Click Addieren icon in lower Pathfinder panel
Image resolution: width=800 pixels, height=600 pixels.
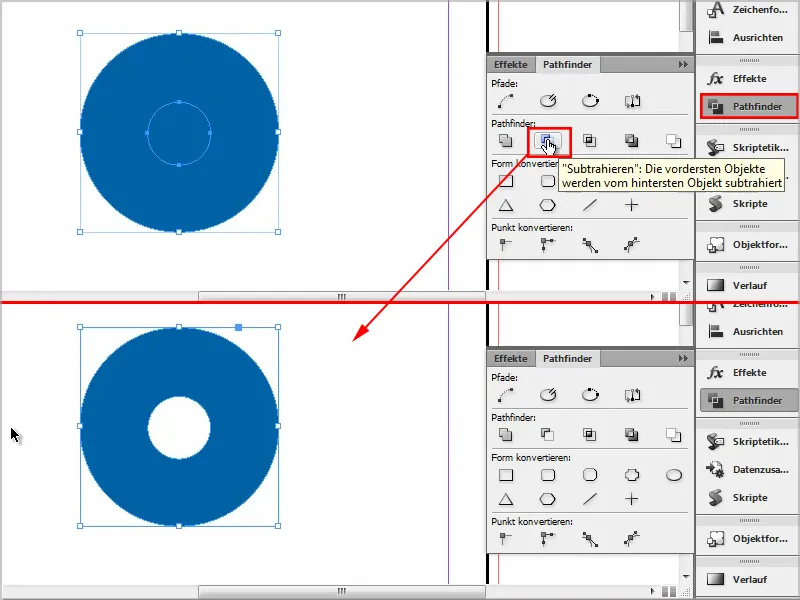point(506,435)
